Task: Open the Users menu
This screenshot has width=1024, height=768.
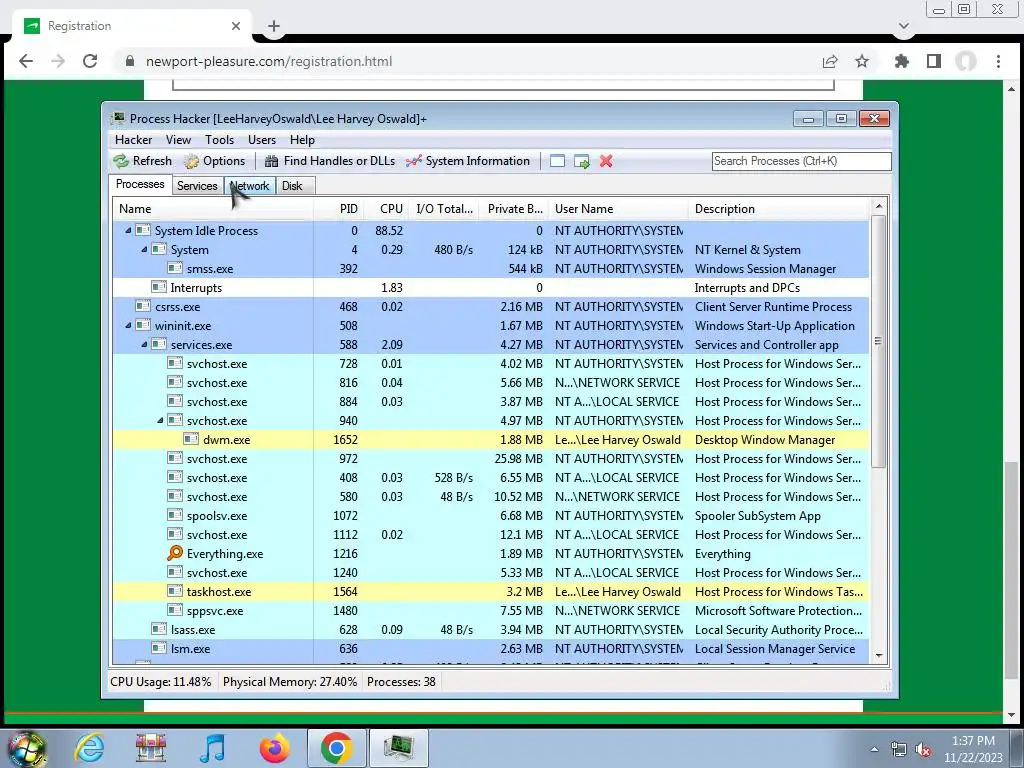Action: click(262, 140)
